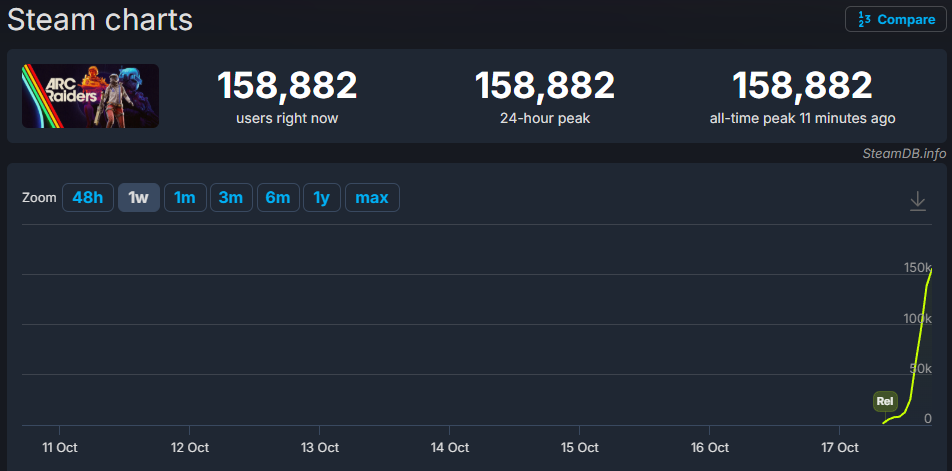Click the 17 Oct axis label
The width and height of the screenshot is (952, 471).
839,447
